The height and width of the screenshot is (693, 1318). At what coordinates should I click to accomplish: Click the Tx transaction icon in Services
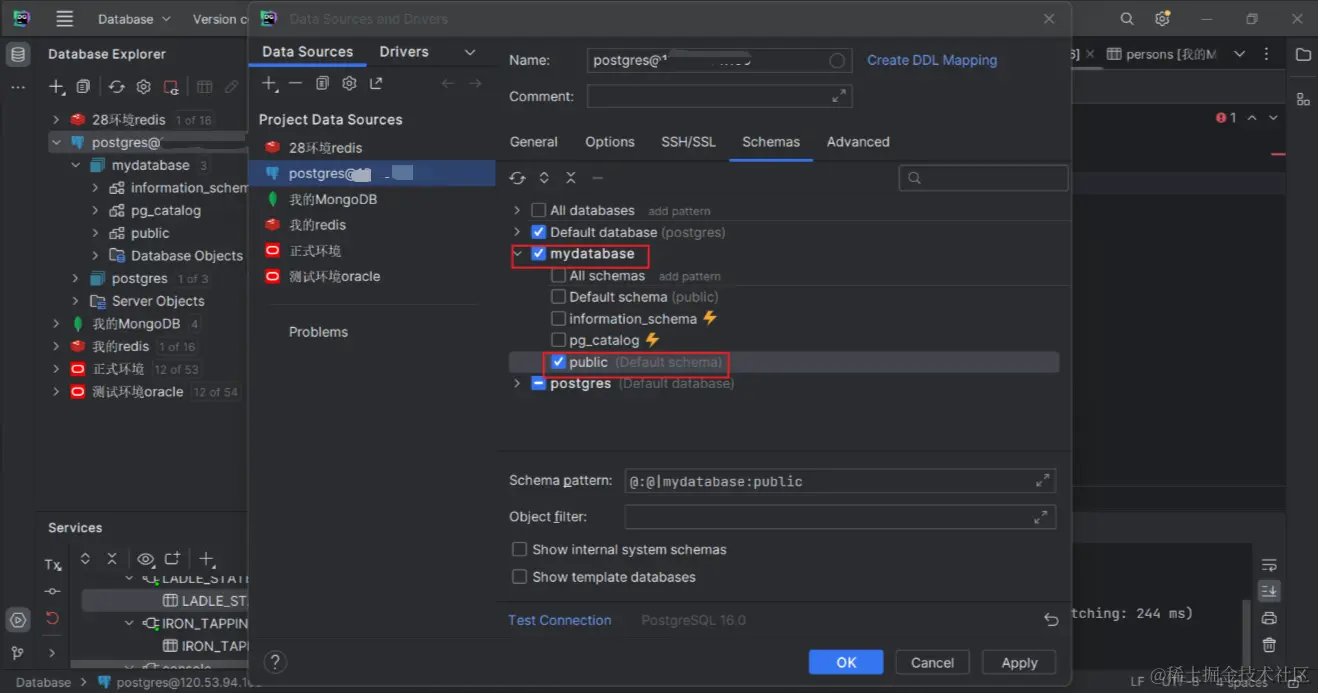click(x=53, y=565)
